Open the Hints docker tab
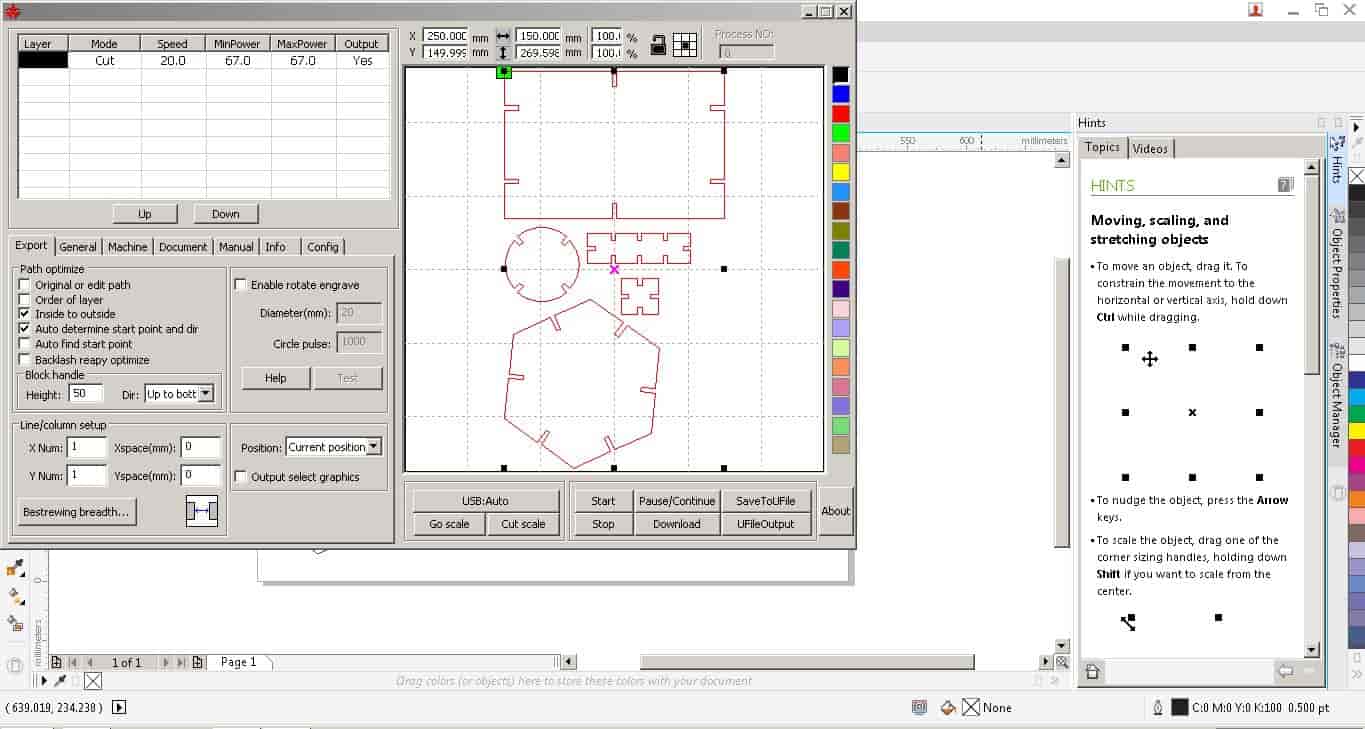This screenshot has height=729, width=1365. tap(1336, 160)
